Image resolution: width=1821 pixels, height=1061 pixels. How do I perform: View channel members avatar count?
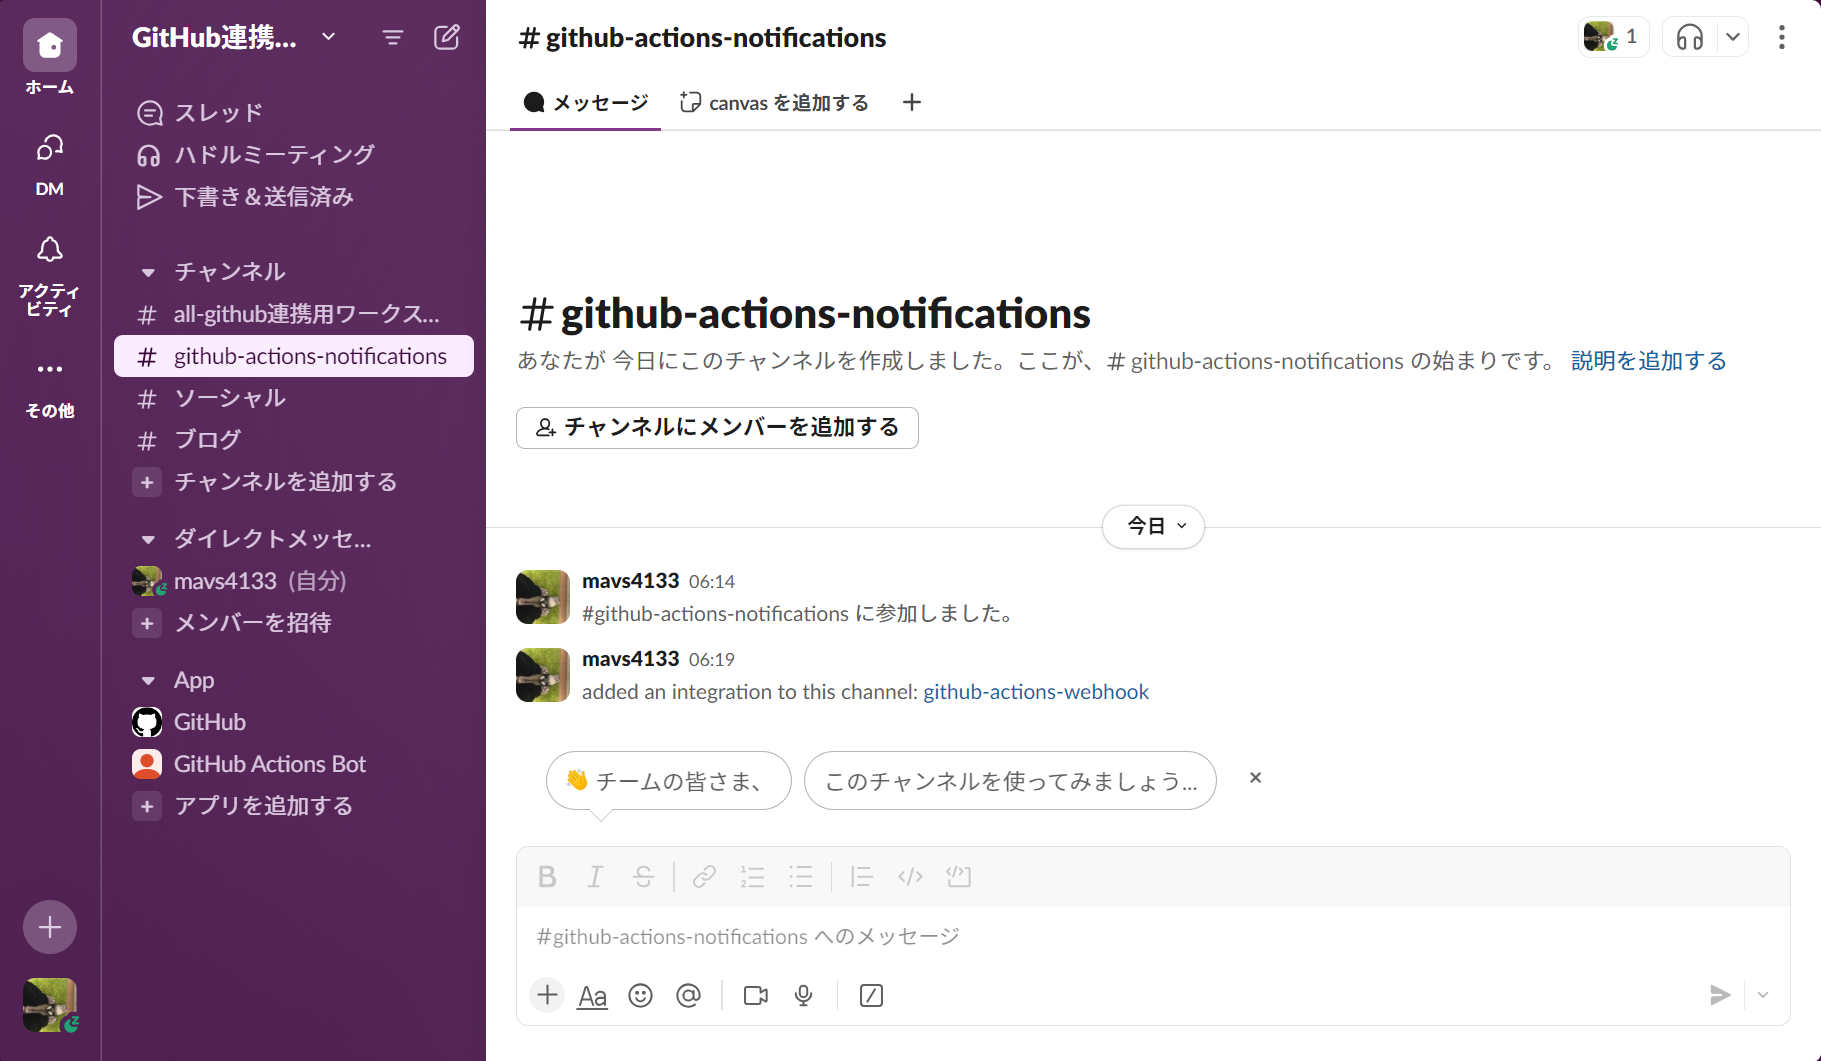coord(1613,37)
